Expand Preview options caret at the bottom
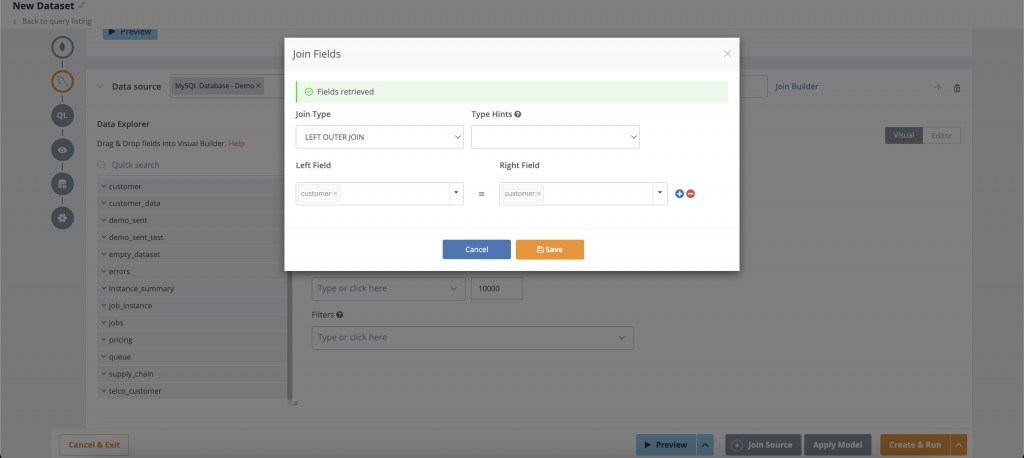 pyautogui.click(x=705, y=445)
